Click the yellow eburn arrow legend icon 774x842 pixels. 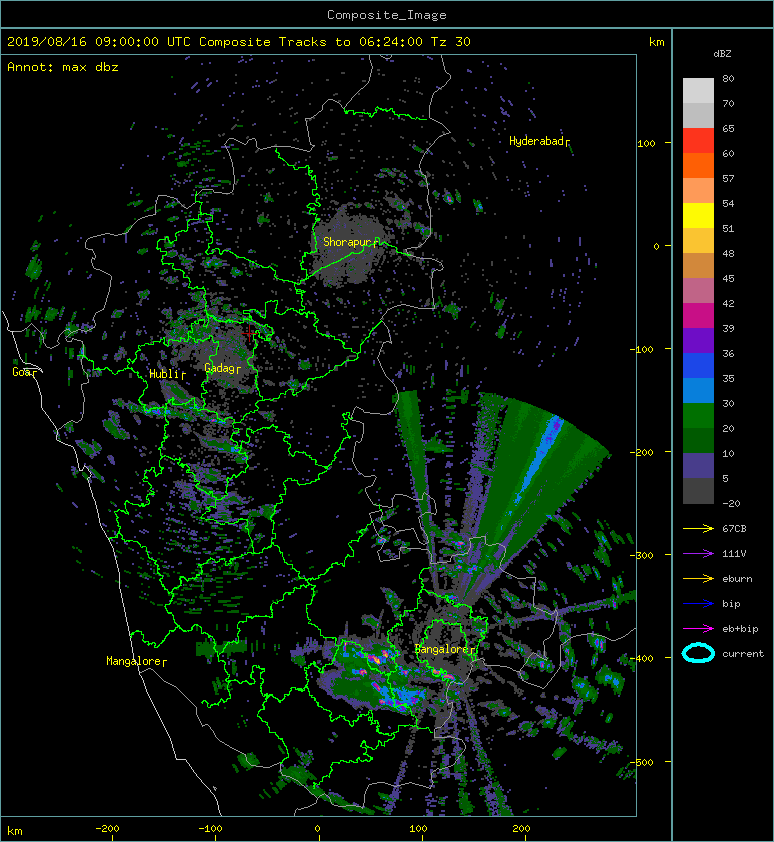click(698, 578)
